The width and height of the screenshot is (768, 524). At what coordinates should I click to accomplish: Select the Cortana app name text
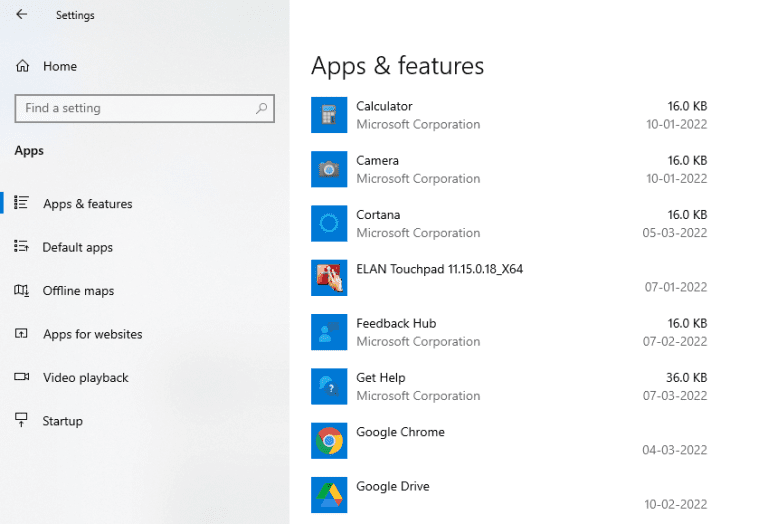(x=378, y=215)
